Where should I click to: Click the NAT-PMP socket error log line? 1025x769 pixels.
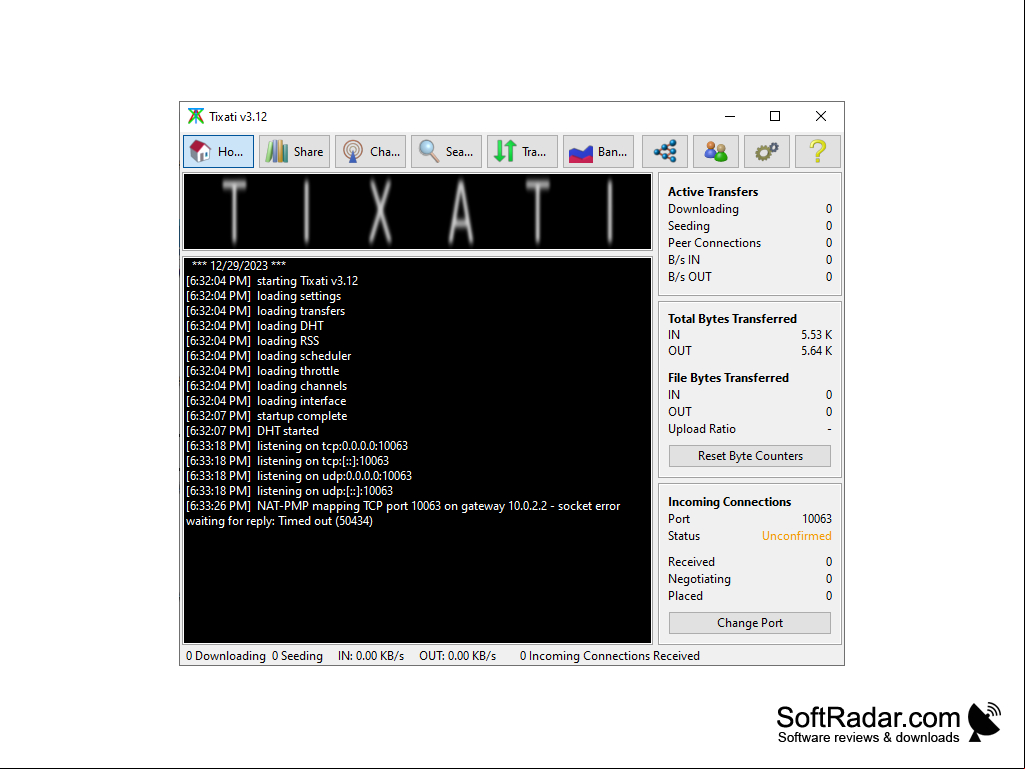pyautogui.click(x=403, y=513)
